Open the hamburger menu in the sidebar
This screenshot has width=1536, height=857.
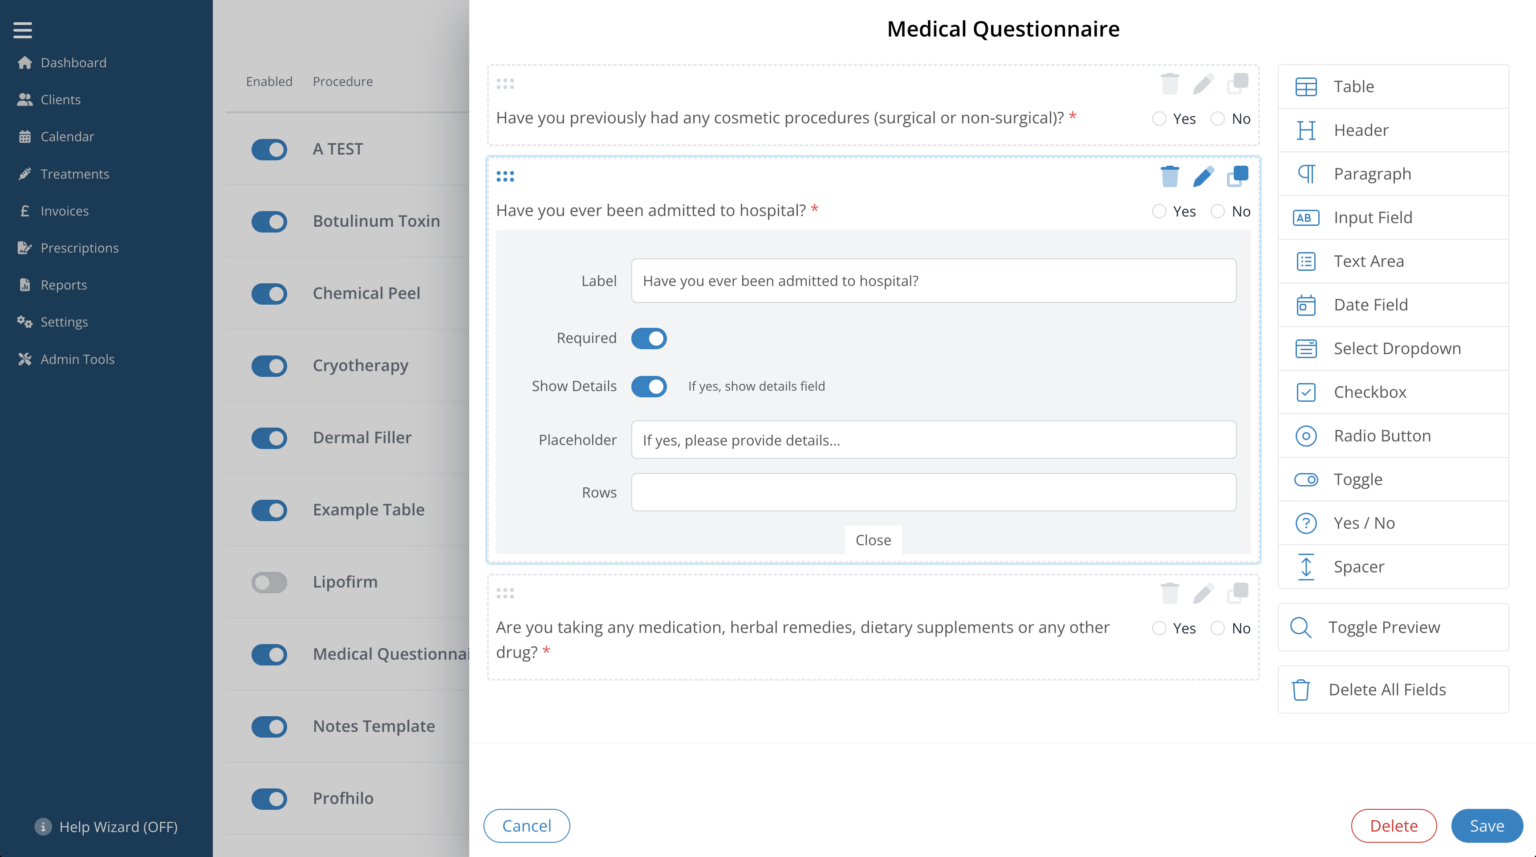[23, 29]
